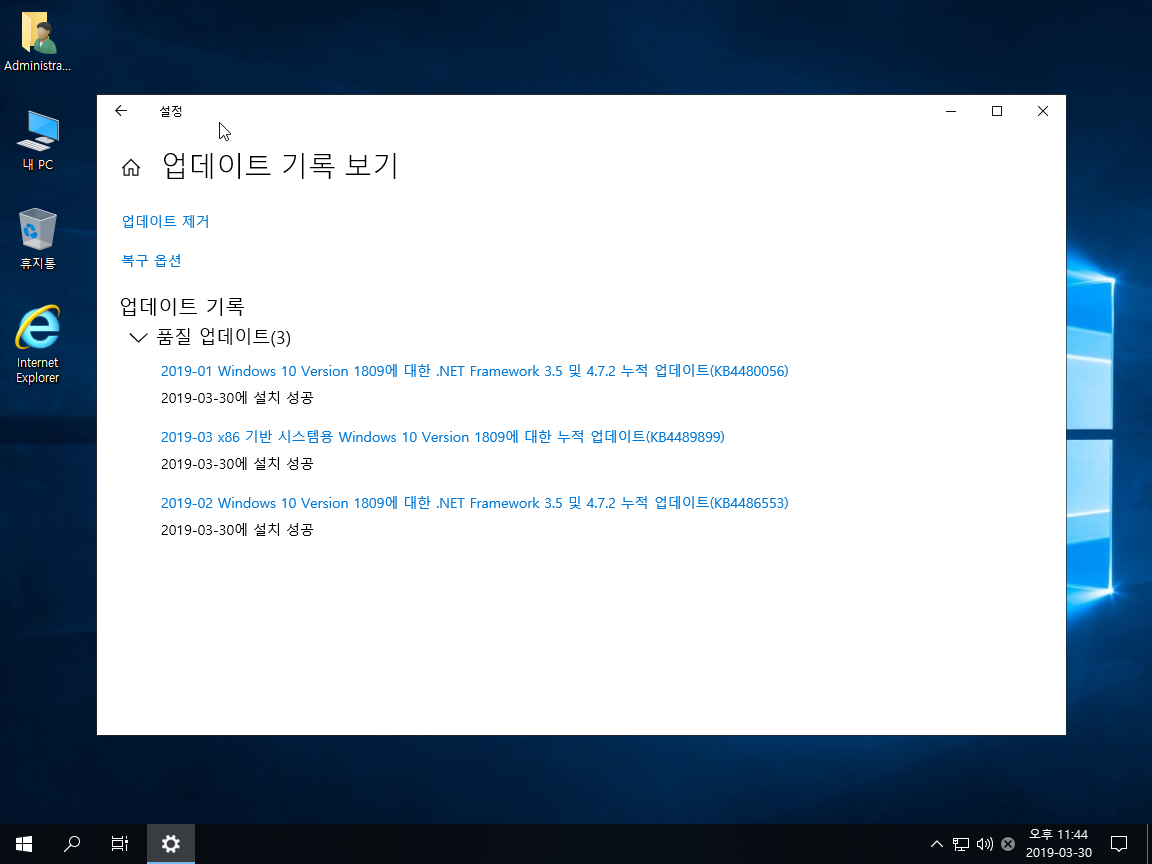
Task: Click the tray icon with the X mark
Action: pyautogui.click(x=1008, y=844)
